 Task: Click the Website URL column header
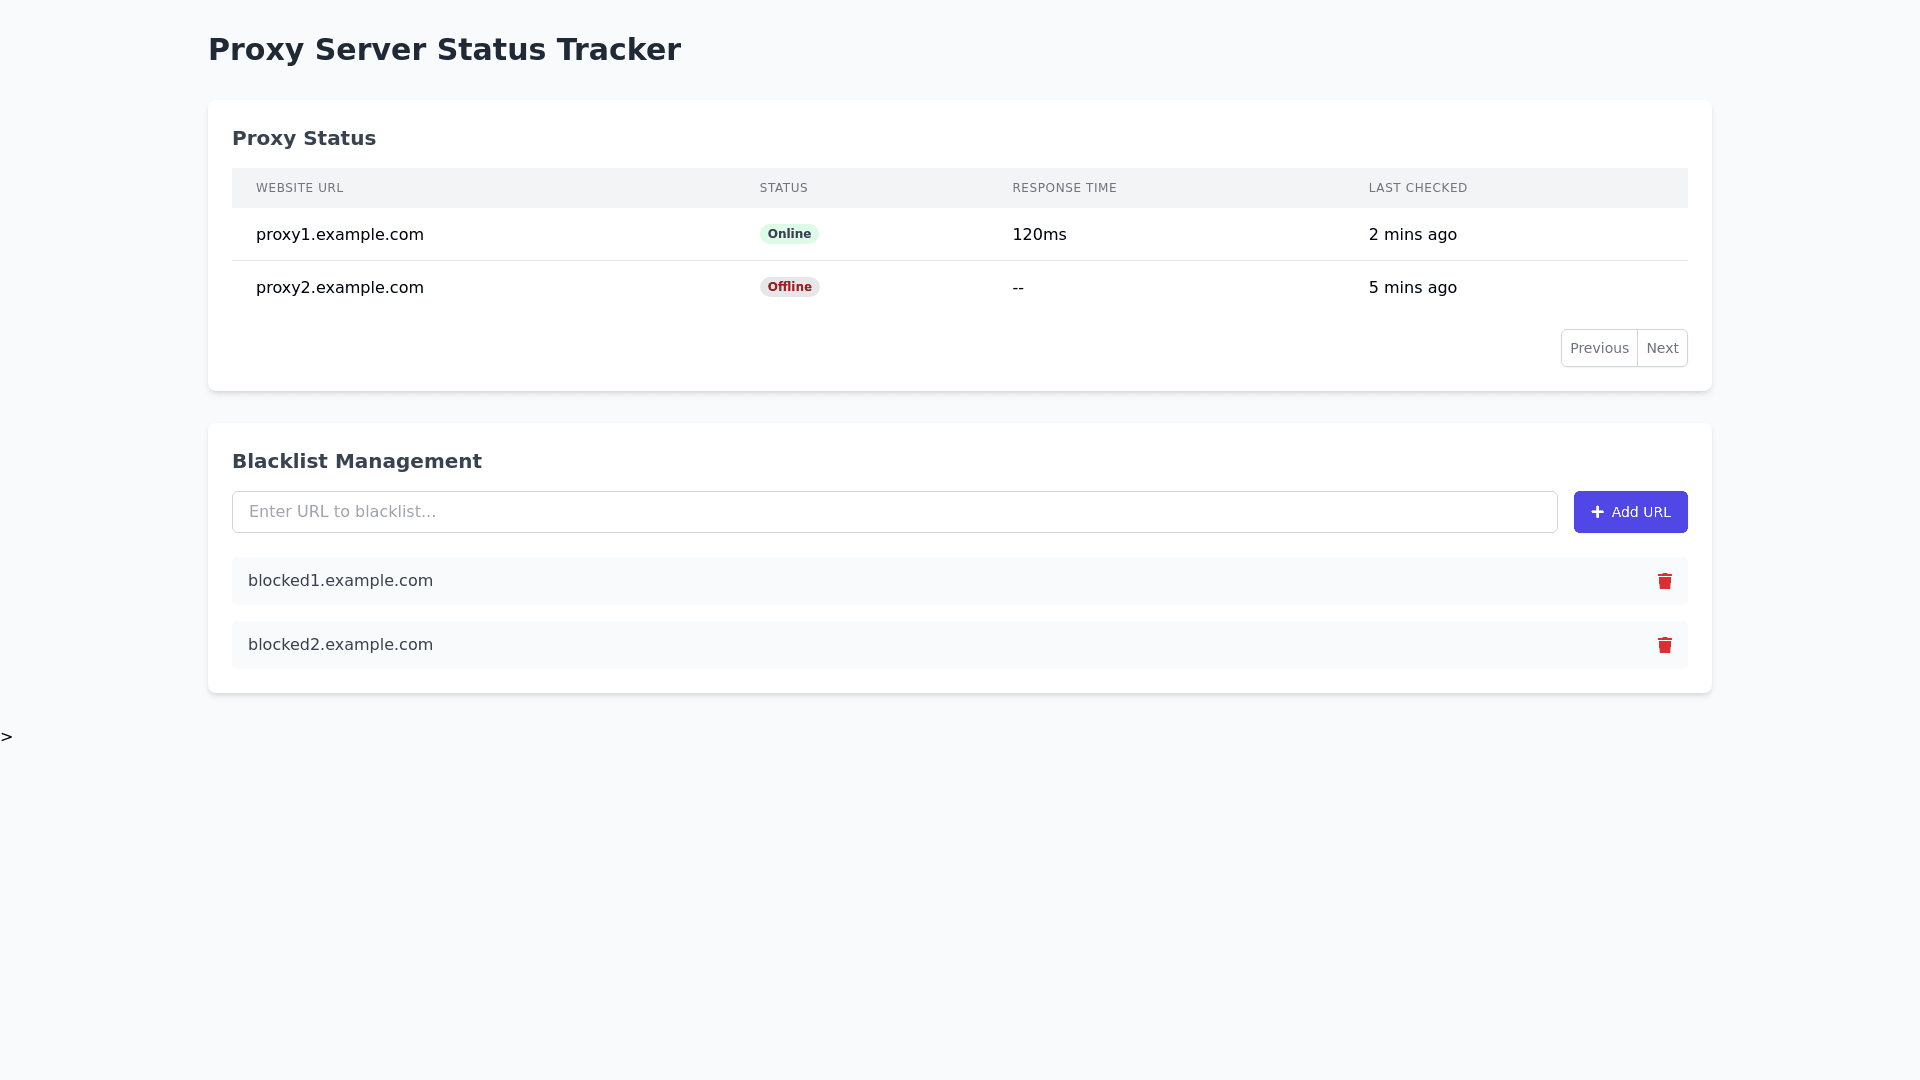[299, 188]
